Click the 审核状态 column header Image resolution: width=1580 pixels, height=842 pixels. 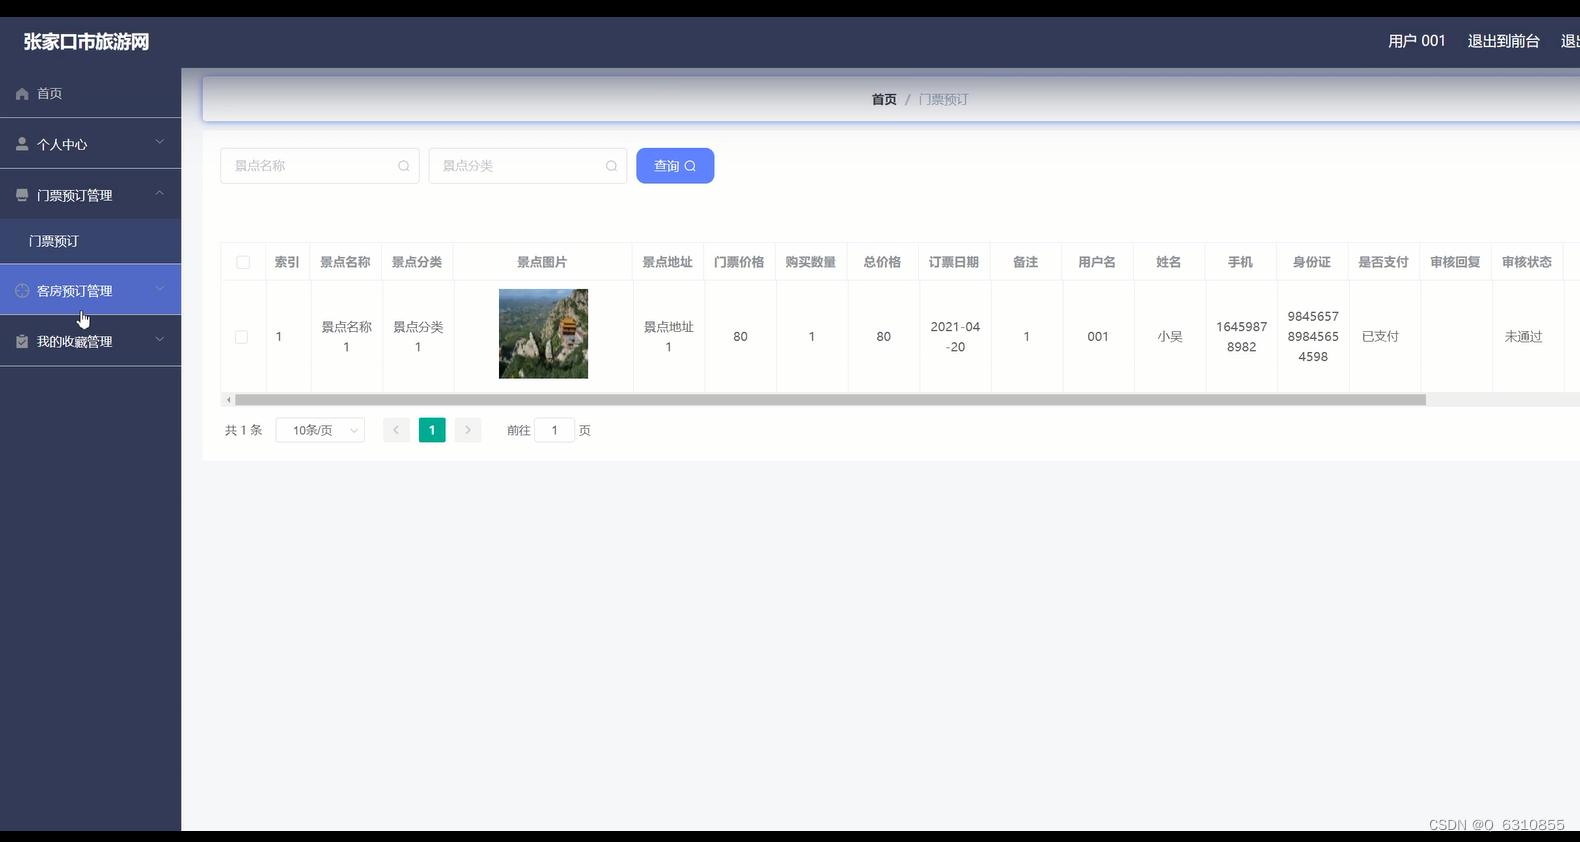(x=1527, y=262)
